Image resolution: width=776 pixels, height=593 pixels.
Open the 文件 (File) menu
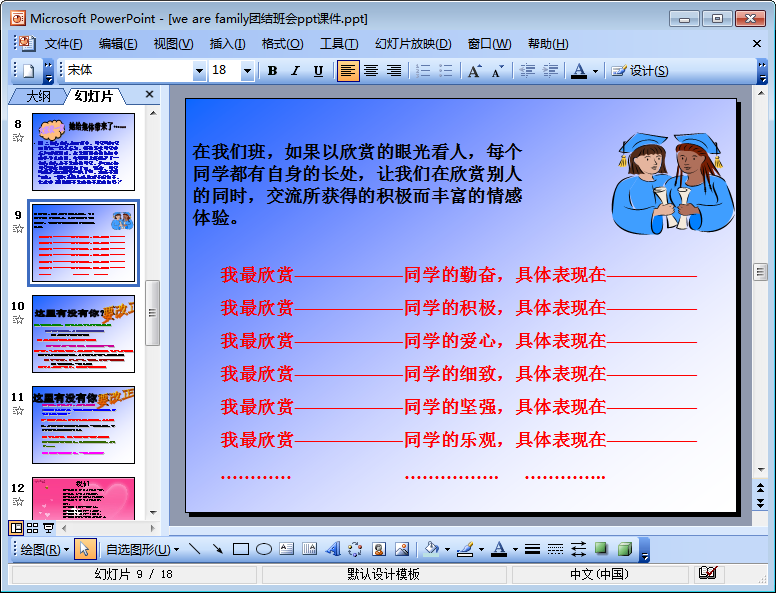(63, 44)
